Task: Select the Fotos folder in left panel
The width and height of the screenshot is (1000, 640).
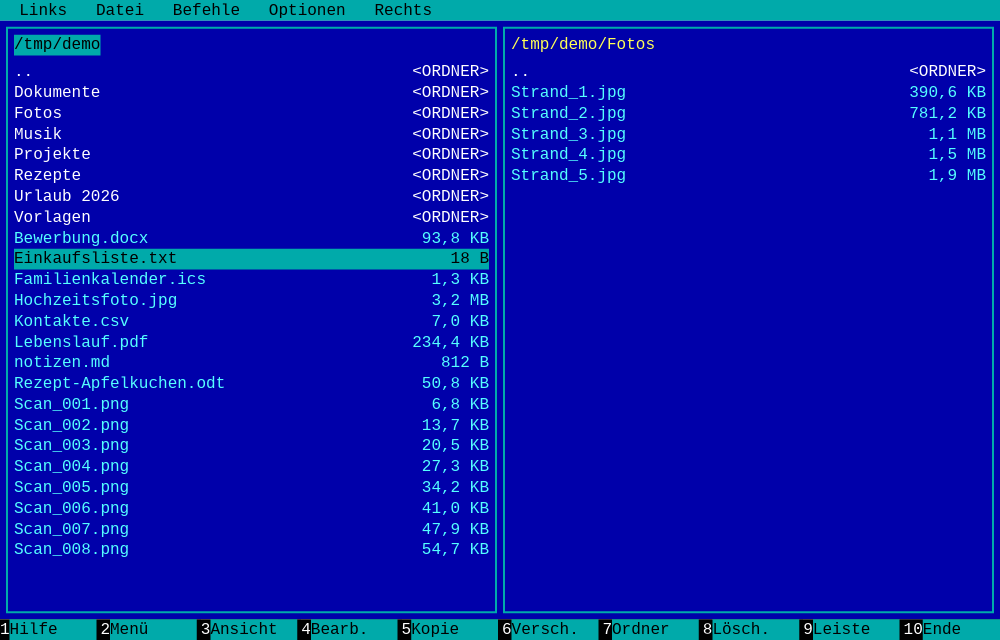Action: [251, 113]
